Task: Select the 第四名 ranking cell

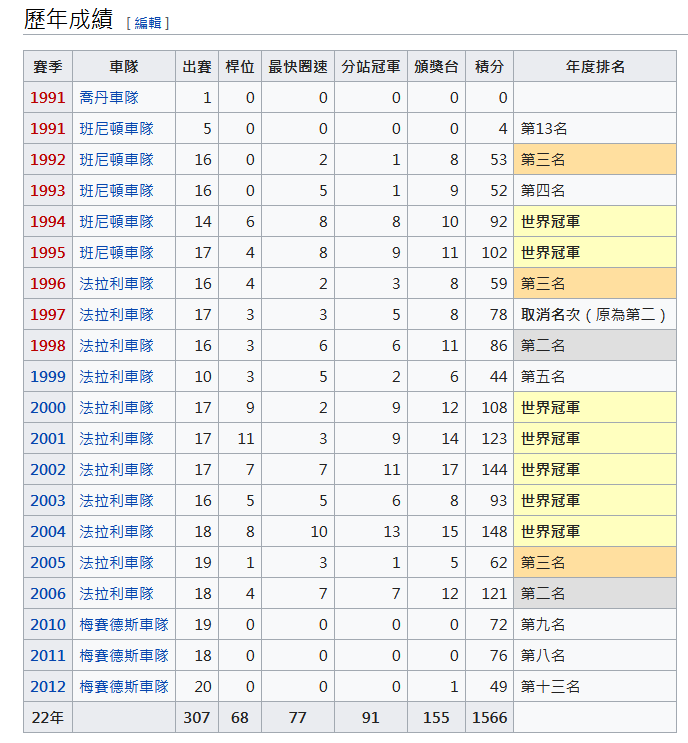Action: click(595, 190)
